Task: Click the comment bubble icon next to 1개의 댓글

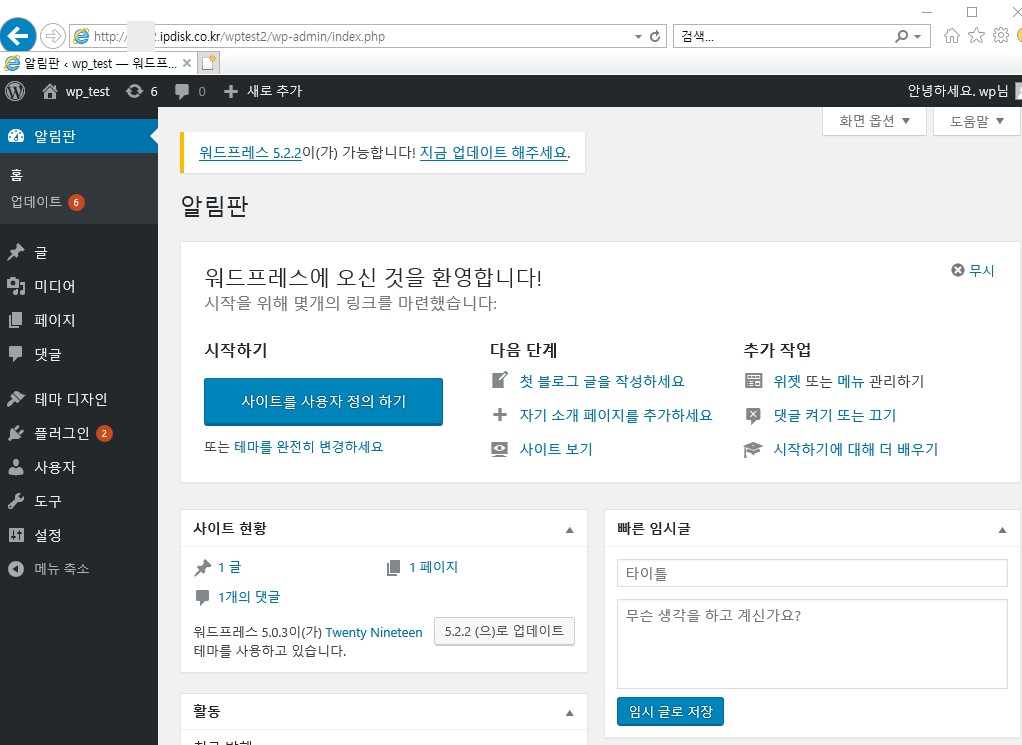Action: coord(203,597)
